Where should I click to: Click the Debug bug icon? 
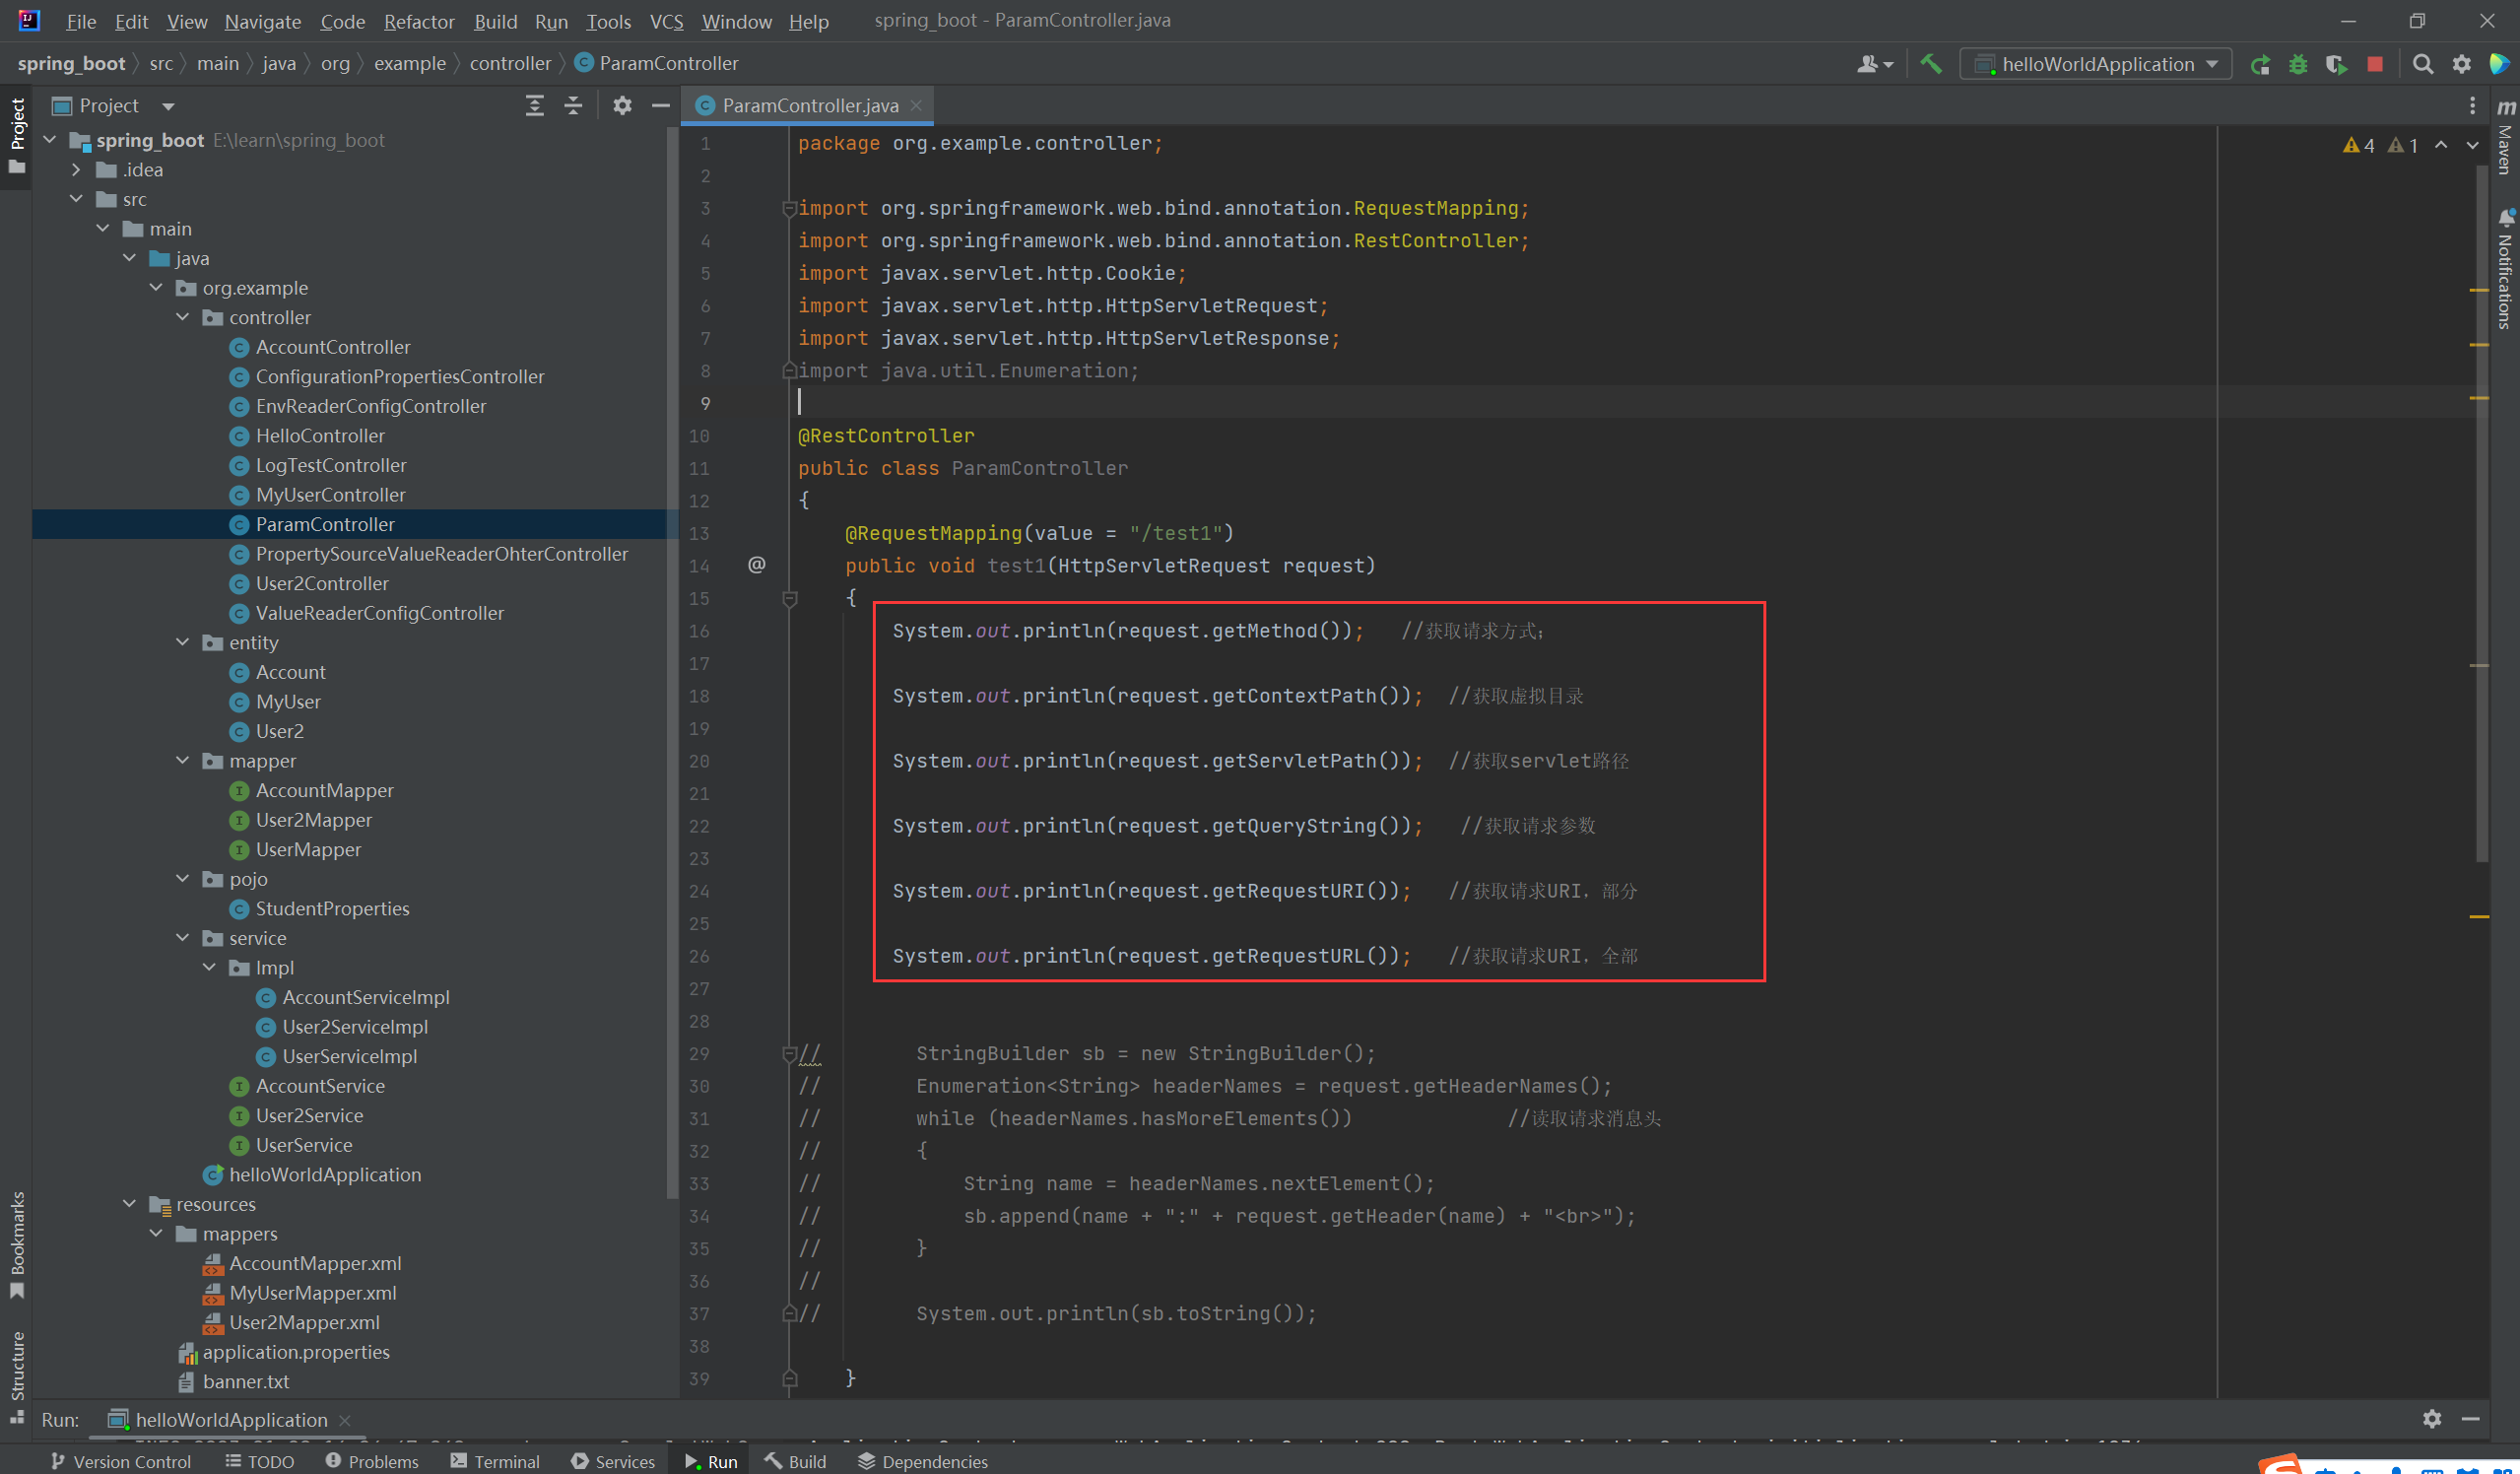[2298, 64]
